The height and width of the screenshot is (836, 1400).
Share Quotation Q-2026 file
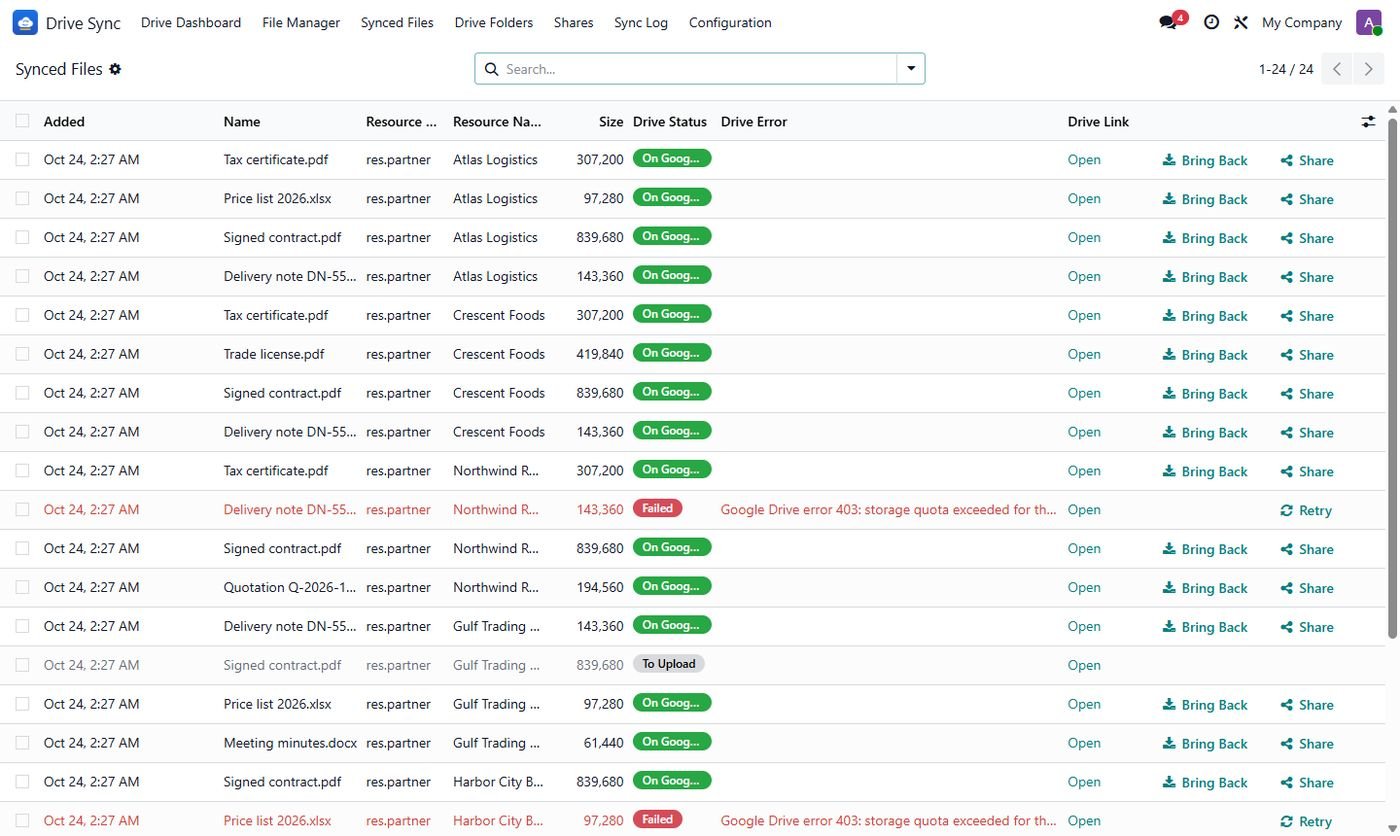tap(1307, 588)
